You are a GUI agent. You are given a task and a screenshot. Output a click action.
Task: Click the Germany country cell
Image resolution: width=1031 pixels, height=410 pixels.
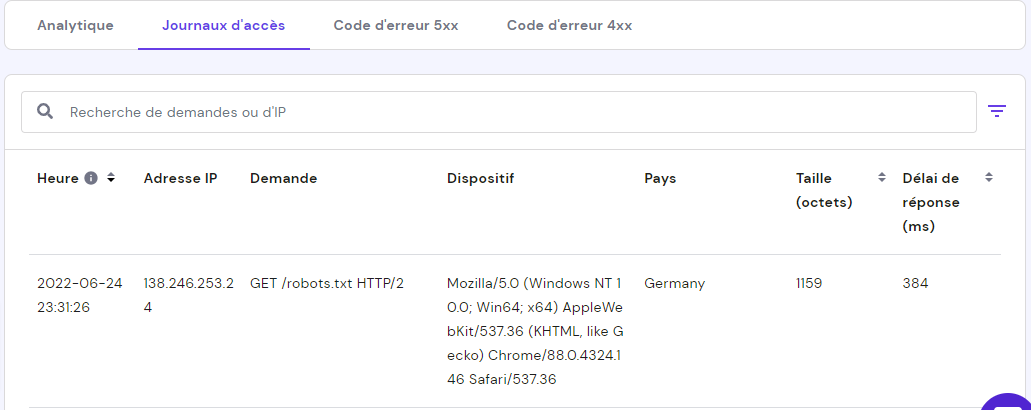tap(675, 283)
